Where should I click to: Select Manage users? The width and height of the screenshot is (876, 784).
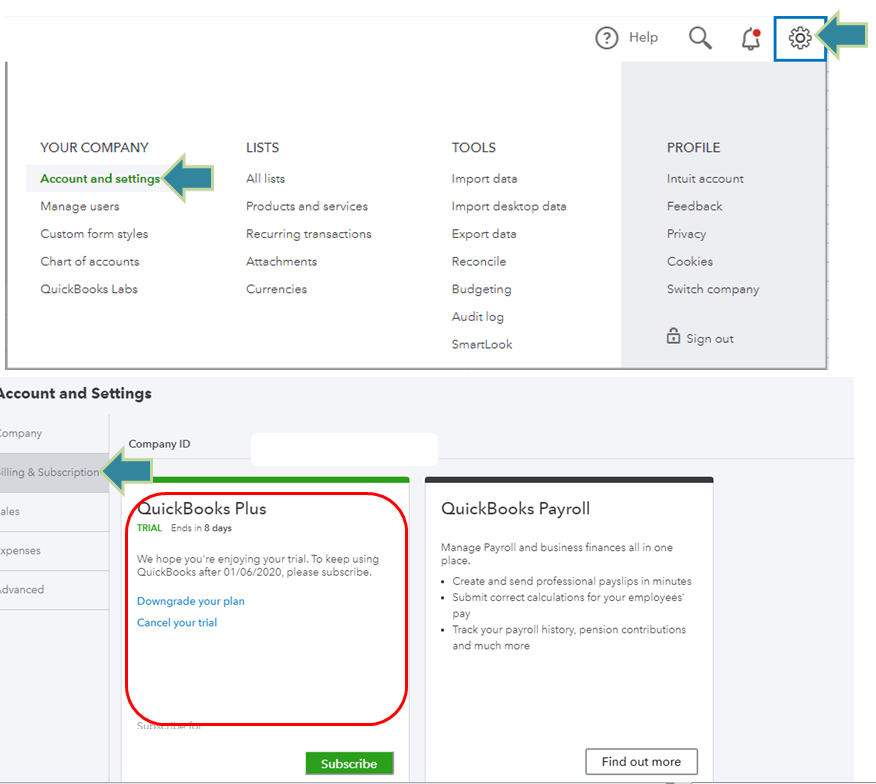(x=80, y=206)
